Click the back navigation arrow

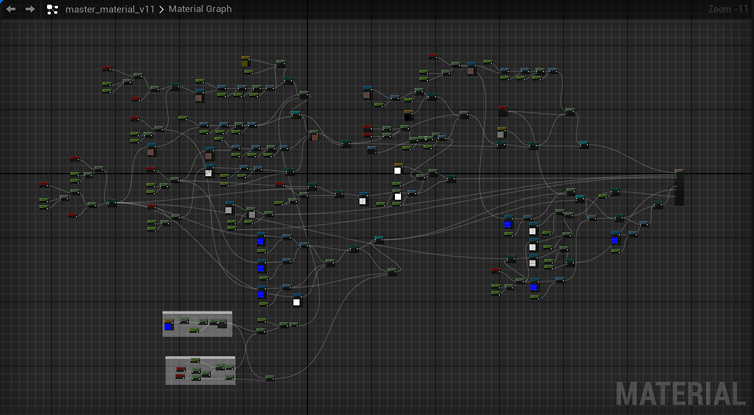pyautogui.click(x=11, y=9)
